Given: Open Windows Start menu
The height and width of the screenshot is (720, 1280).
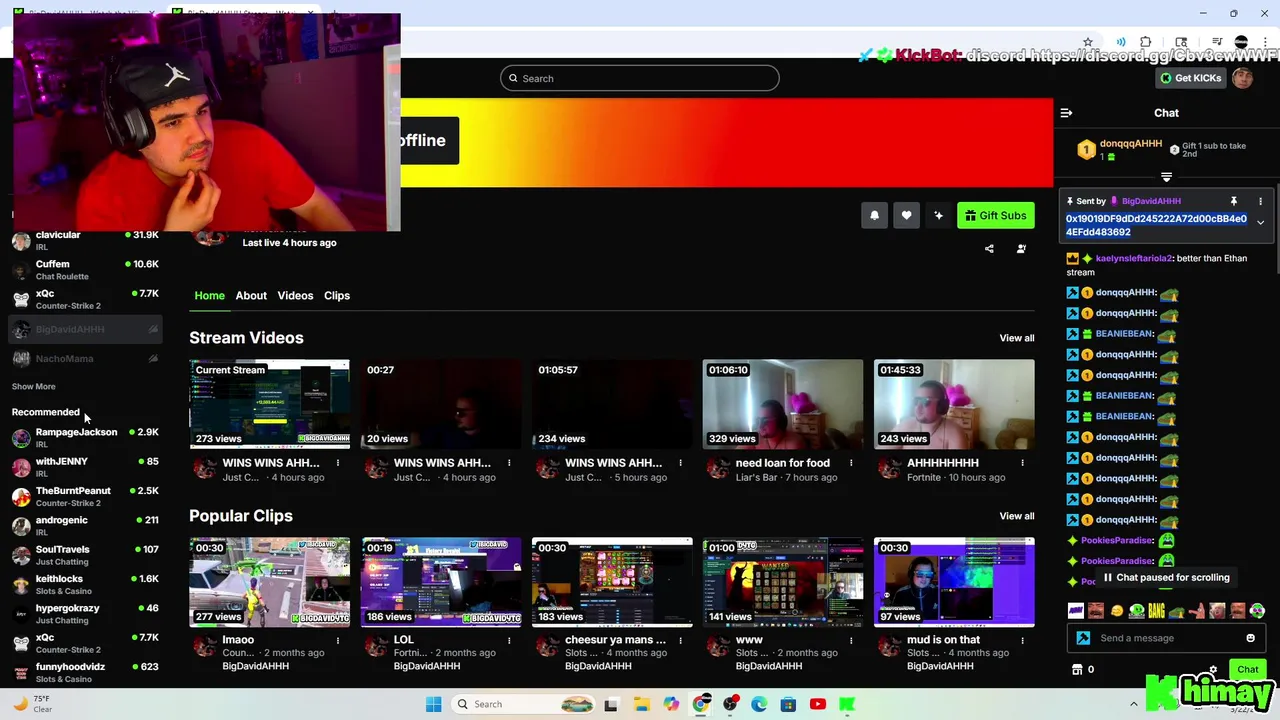Looking at the screenshot, I should 433,704.
